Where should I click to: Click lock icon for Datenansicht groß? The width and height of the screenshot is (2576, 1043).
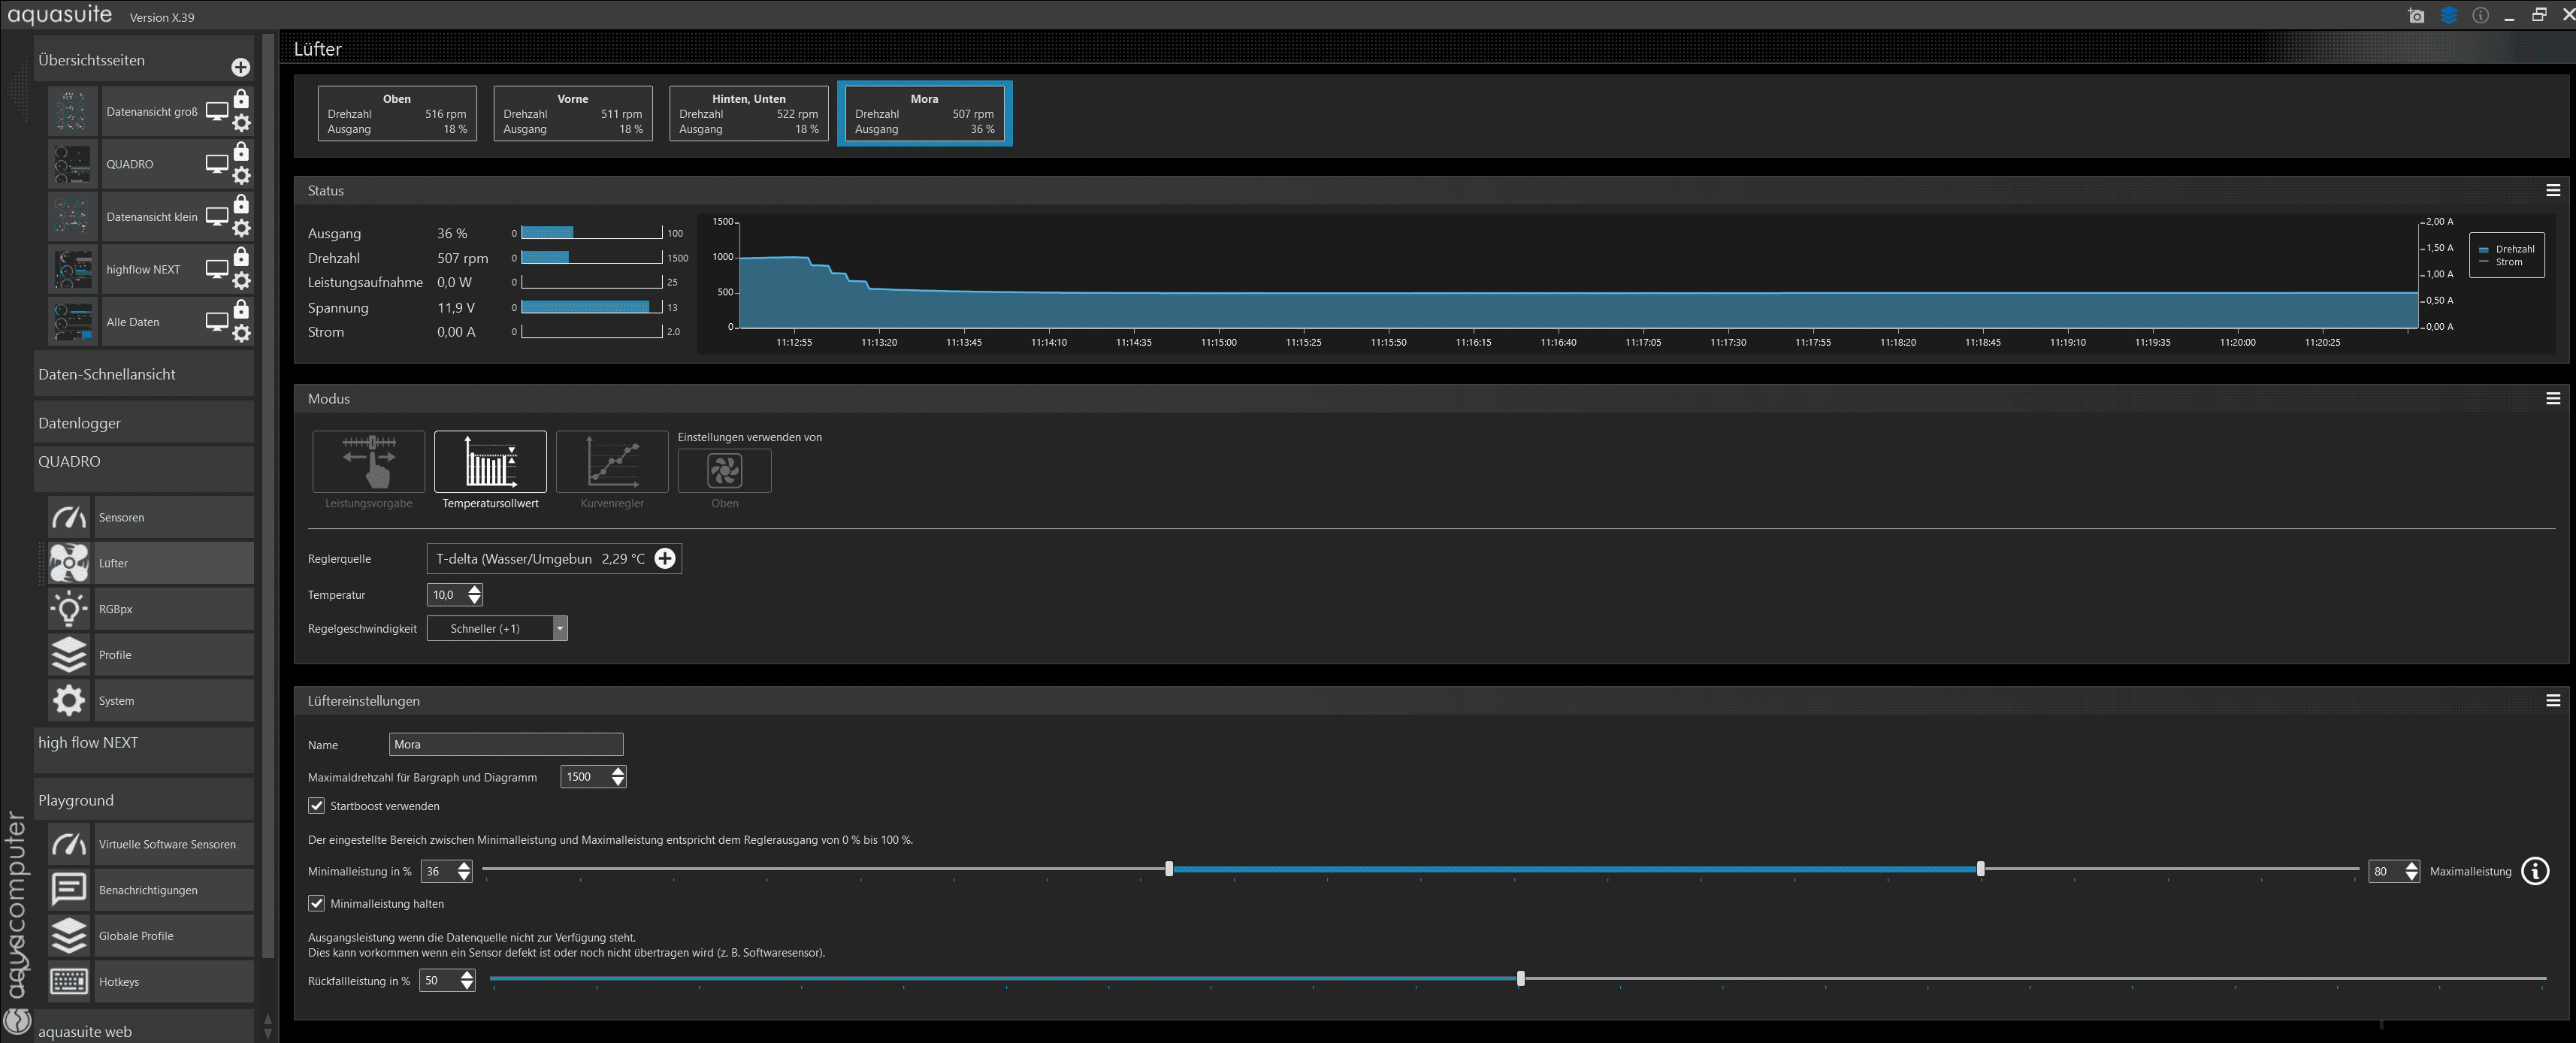241,99
